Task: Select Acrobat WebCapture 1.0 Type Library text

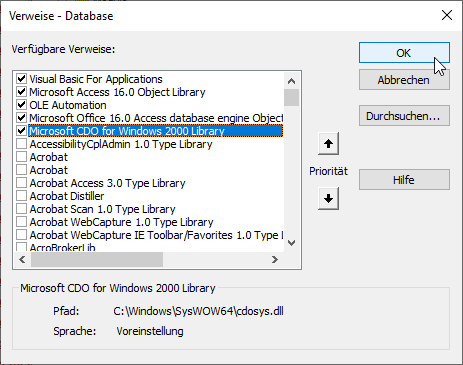Action: pyautogui.click(x=121, y=222)
